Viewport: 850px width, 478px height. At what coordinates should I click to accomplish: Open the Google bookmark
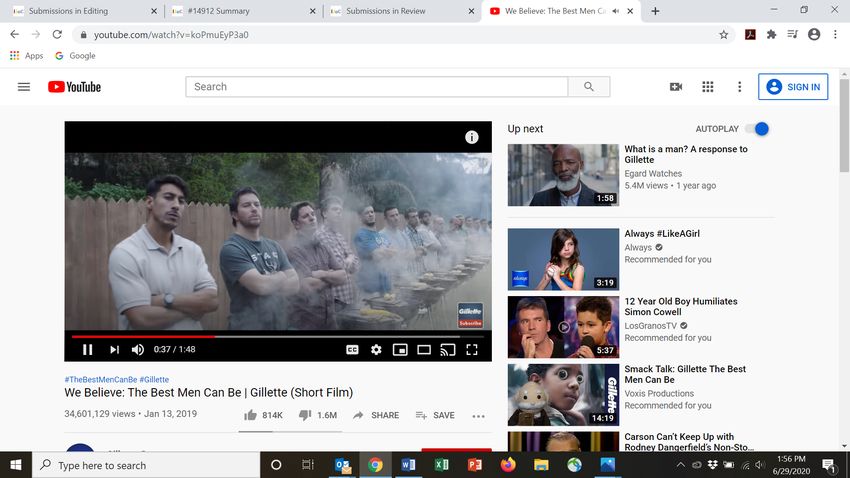coord(75,55)
